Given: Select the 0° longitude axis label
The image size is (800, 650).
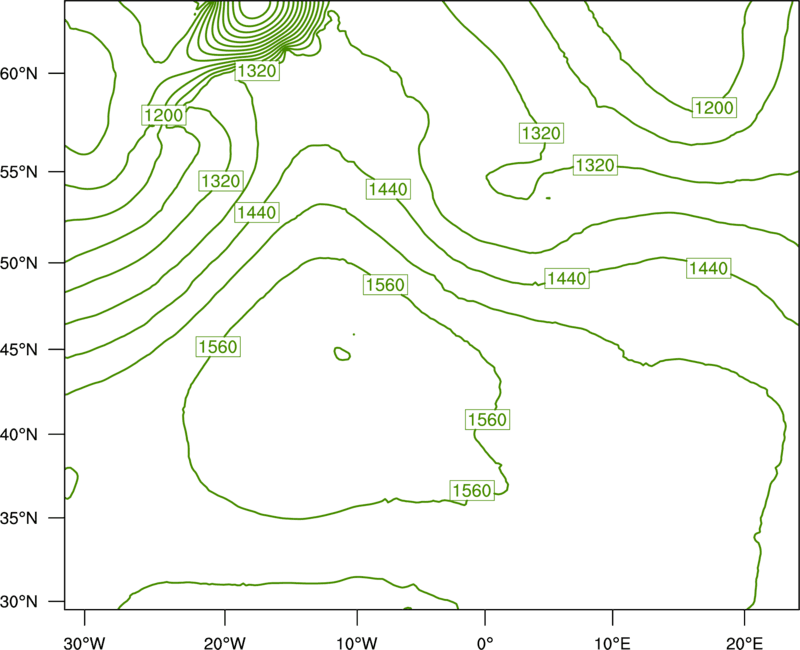Looking at the screenshot, I should pyautogui.click(x=485, y=643).
